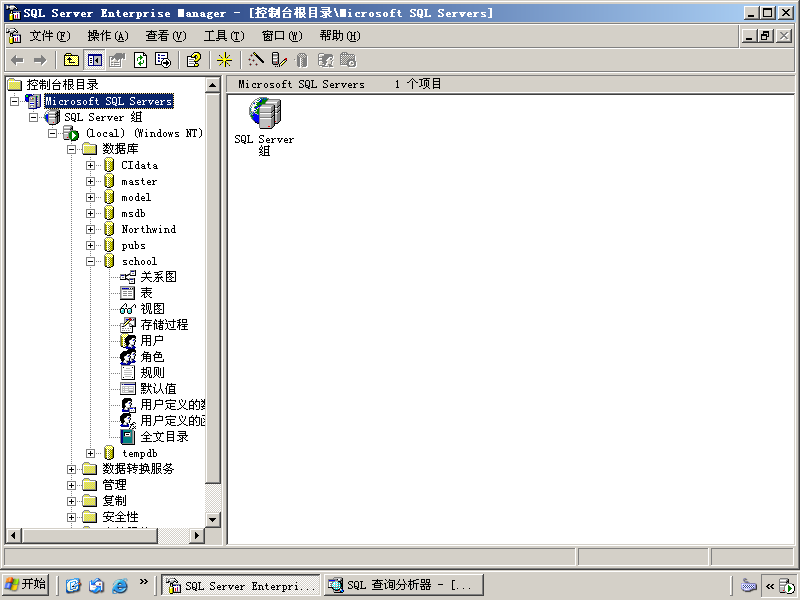This screenshot has width=800, height=600.
Task: Select the 存储过程 stored procedures node
Action: click(x=164, y=324)
